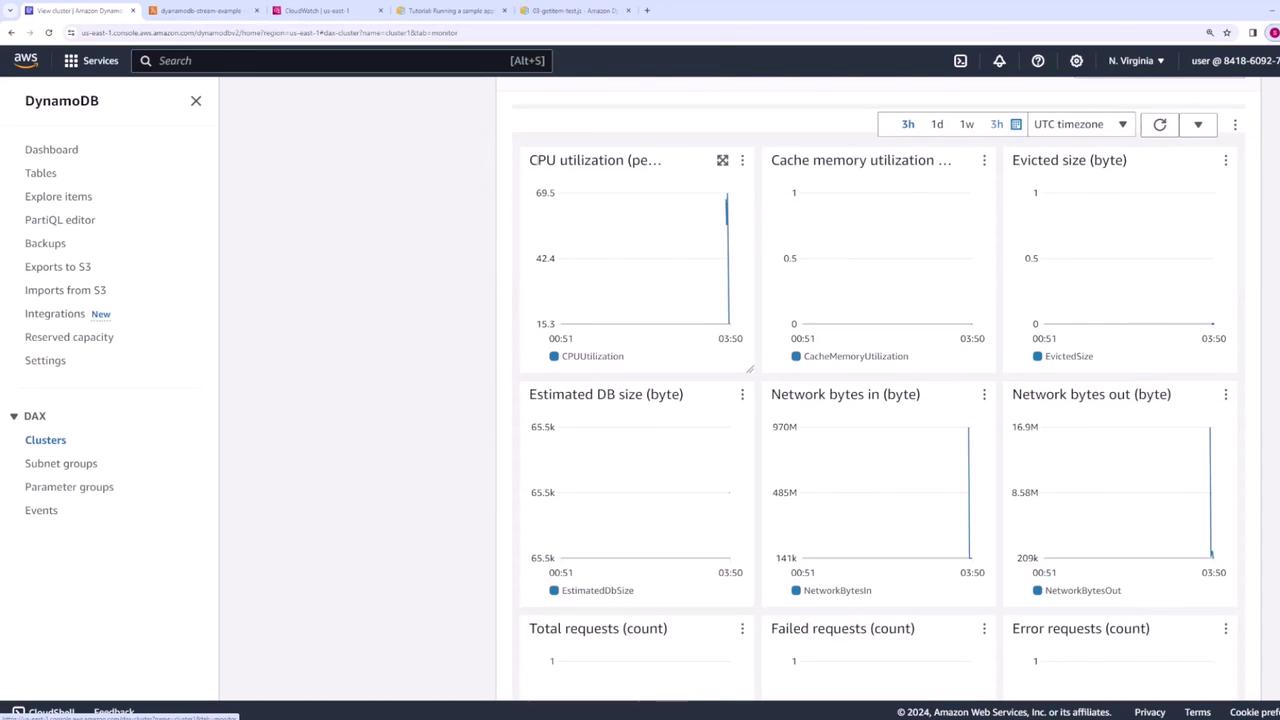This screenshot has width=1280, height=720.
Task: Toggle EvictedSize legend series
Action: [x=1063, y=356]
